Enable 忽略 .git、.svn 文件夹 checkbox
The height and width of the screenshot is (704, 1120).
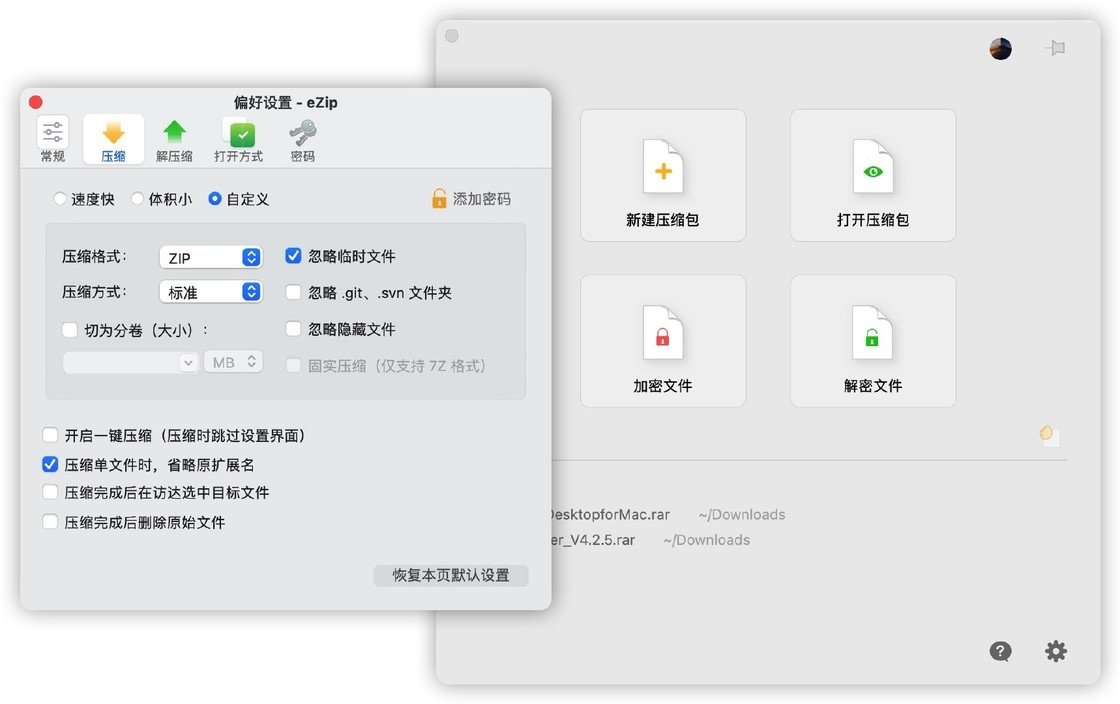tap(293, 292)
